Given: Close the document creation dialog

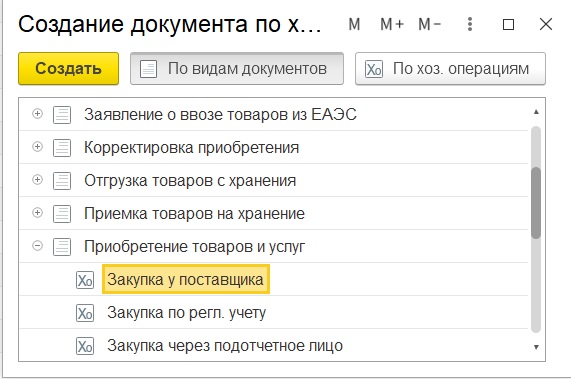Looking at the screenshot, I should pyautogui.click(x=546, y=24).
